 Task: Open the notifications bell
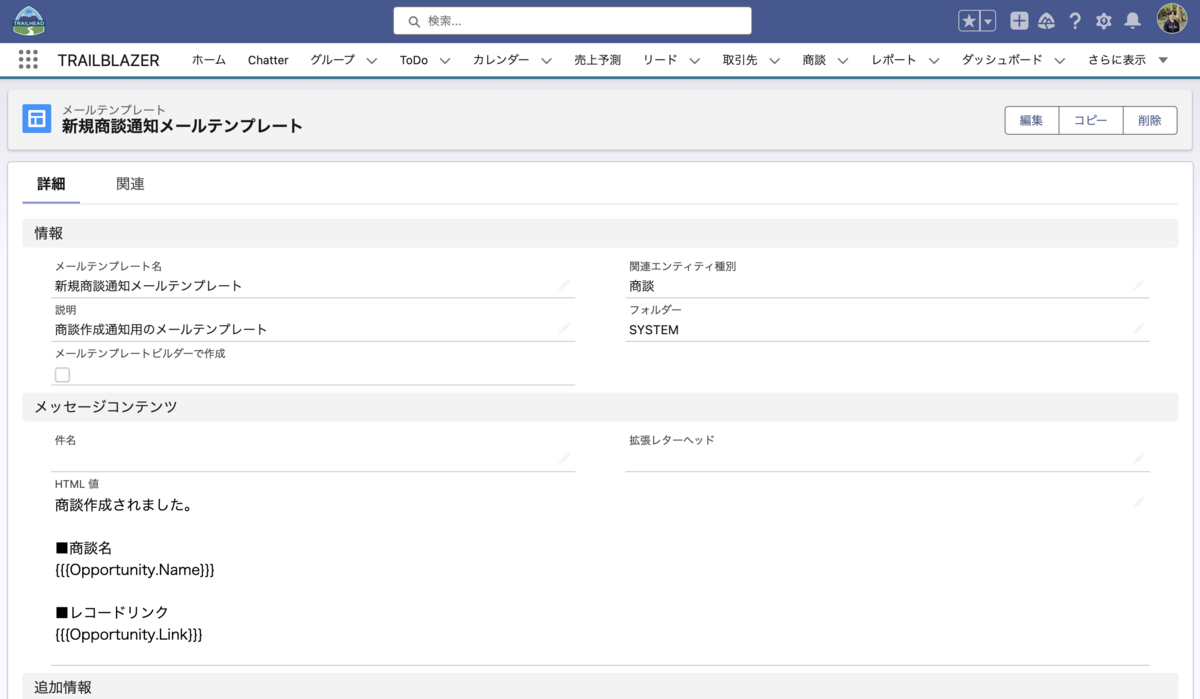pos(1132,21)
